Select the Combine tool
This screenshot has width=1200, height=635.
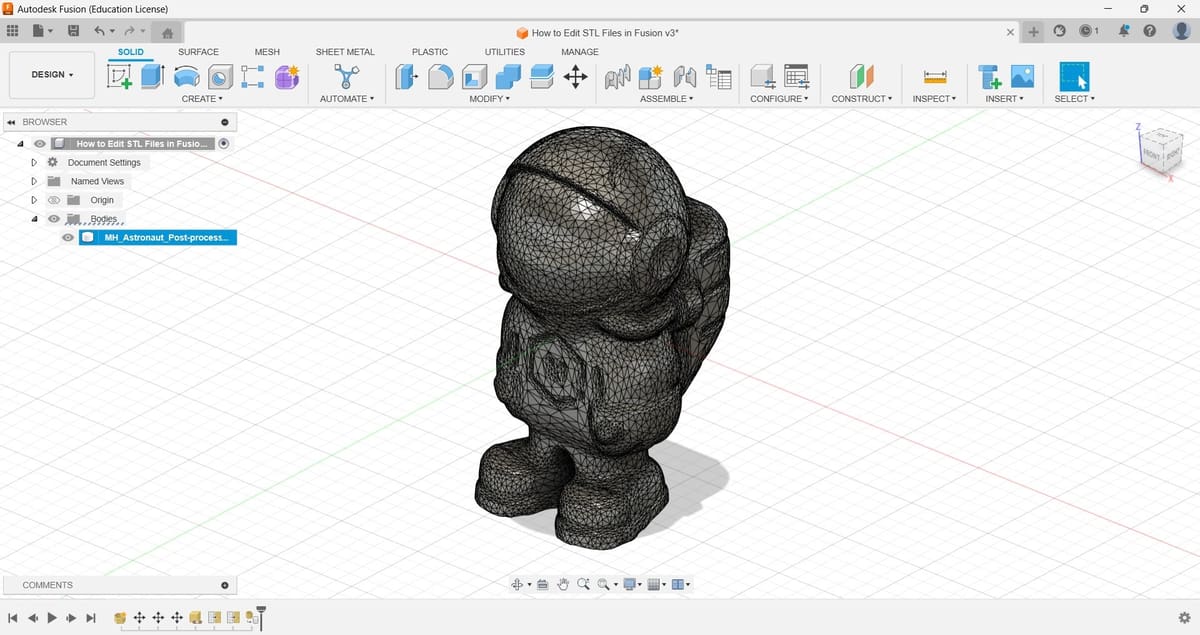coord(508,76)
